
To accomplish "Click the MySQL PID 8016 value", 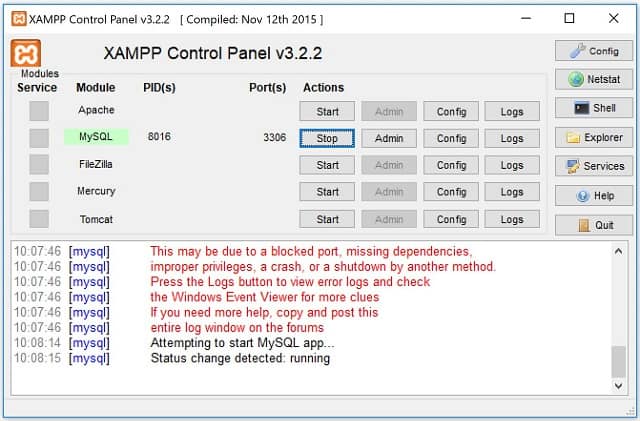I will tap(159, 136).
